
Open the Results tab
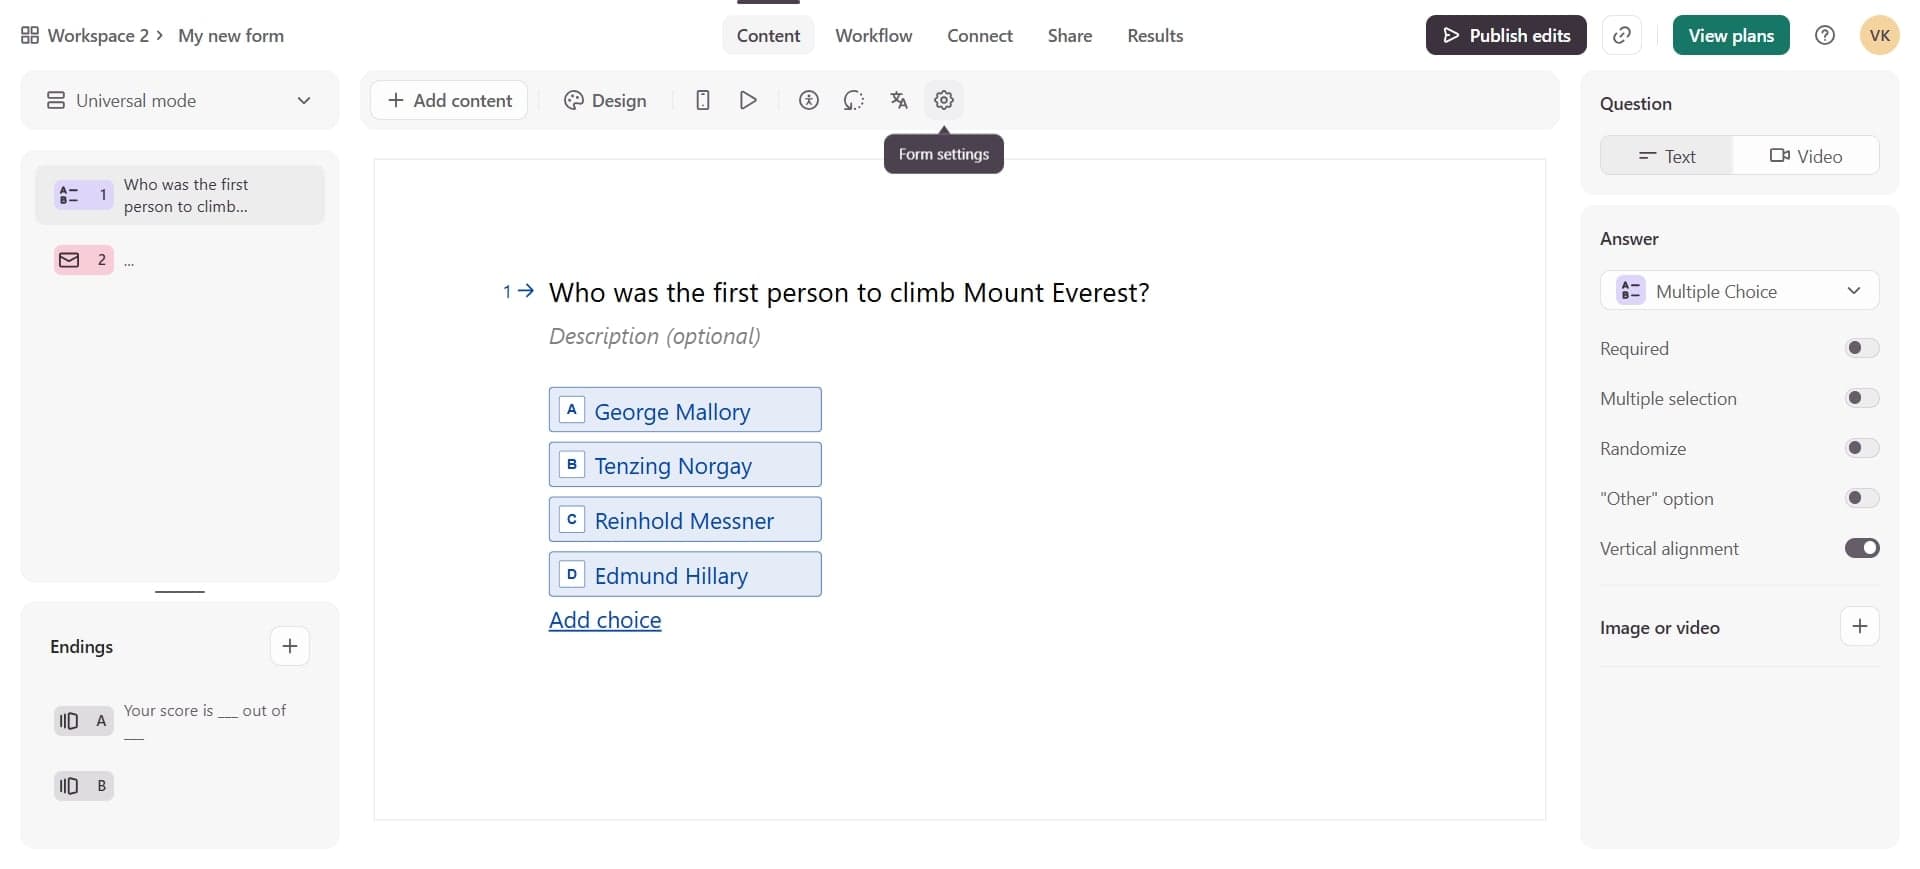point(1154,36)
